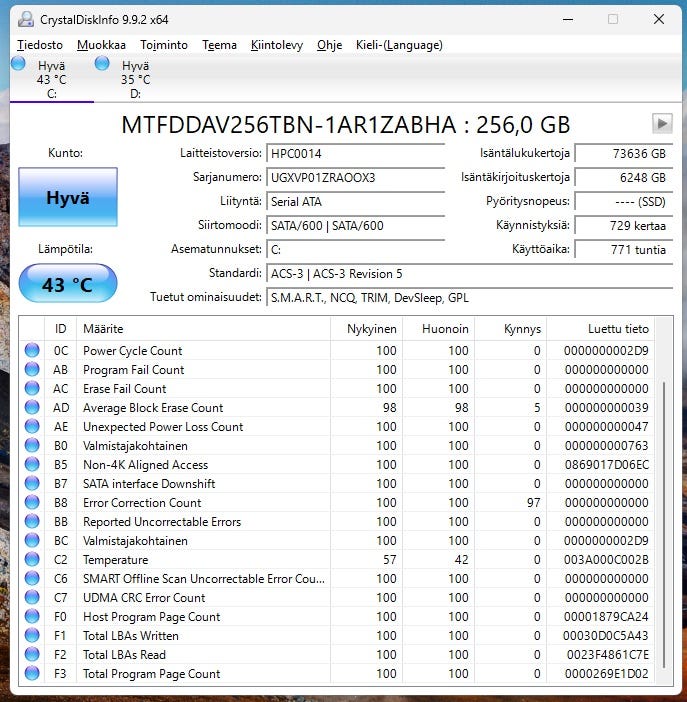The width and height of the screenshot is (687, 702).
Task: Click status orb for Error Correction Count
Action: tap(32, 502)
